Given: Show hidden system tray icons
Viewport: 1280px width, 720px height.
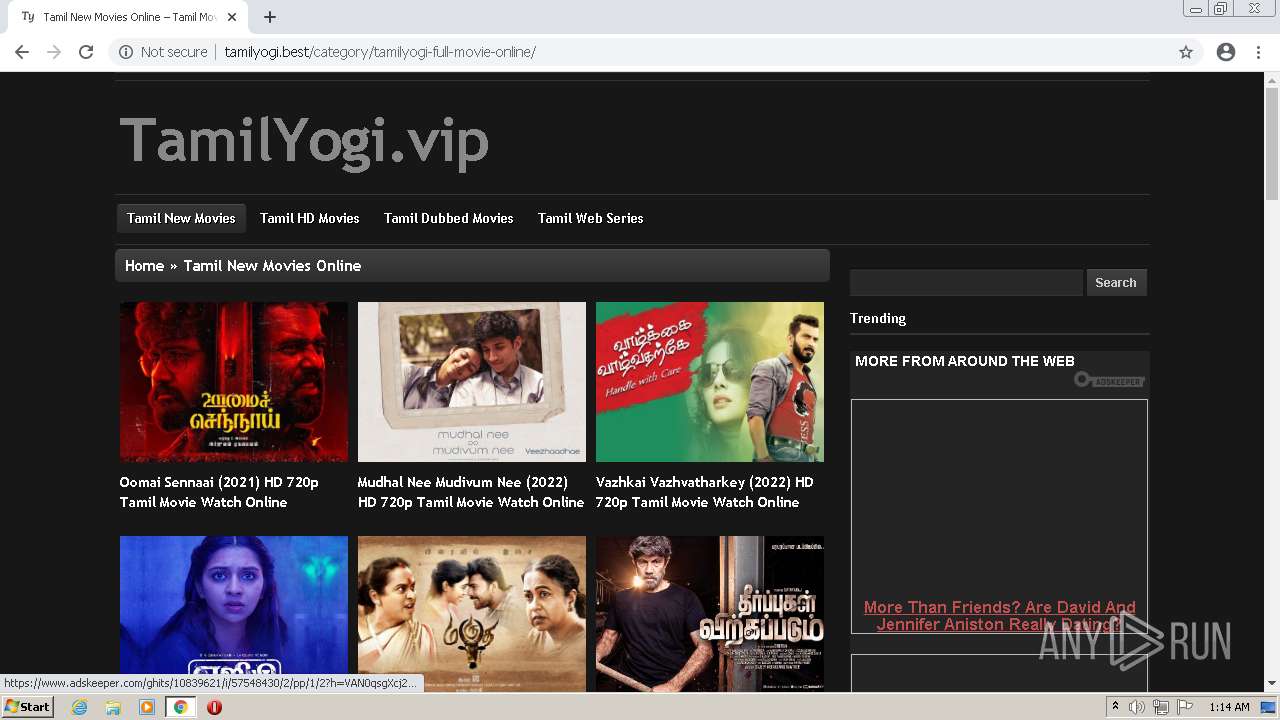Looking at the screenshot, I should [1115, 707].
